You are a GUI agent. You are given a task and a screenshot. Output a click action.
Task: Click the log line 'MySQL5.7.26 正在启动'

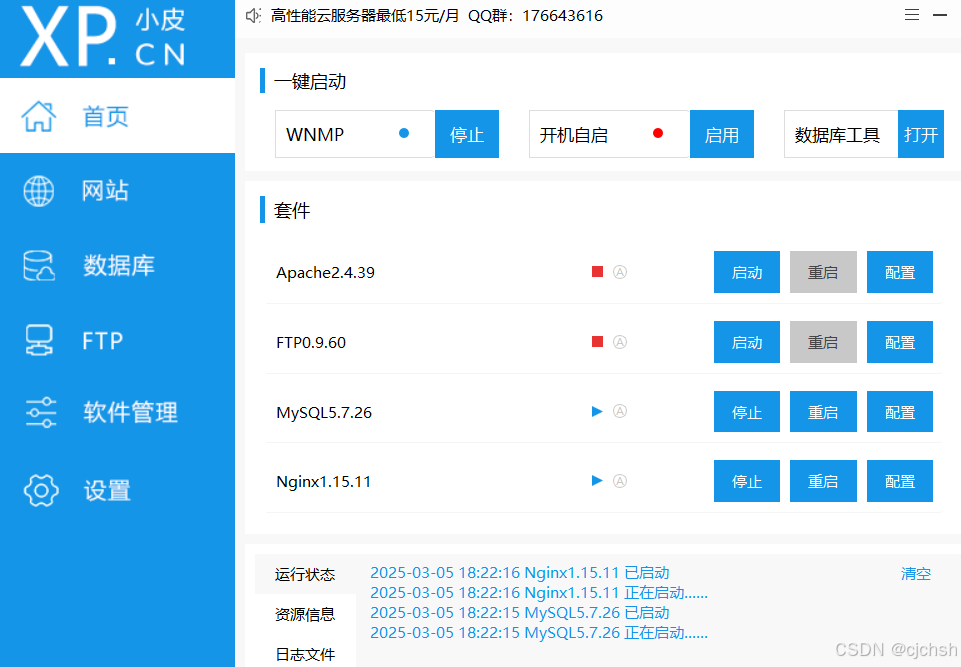539,633
